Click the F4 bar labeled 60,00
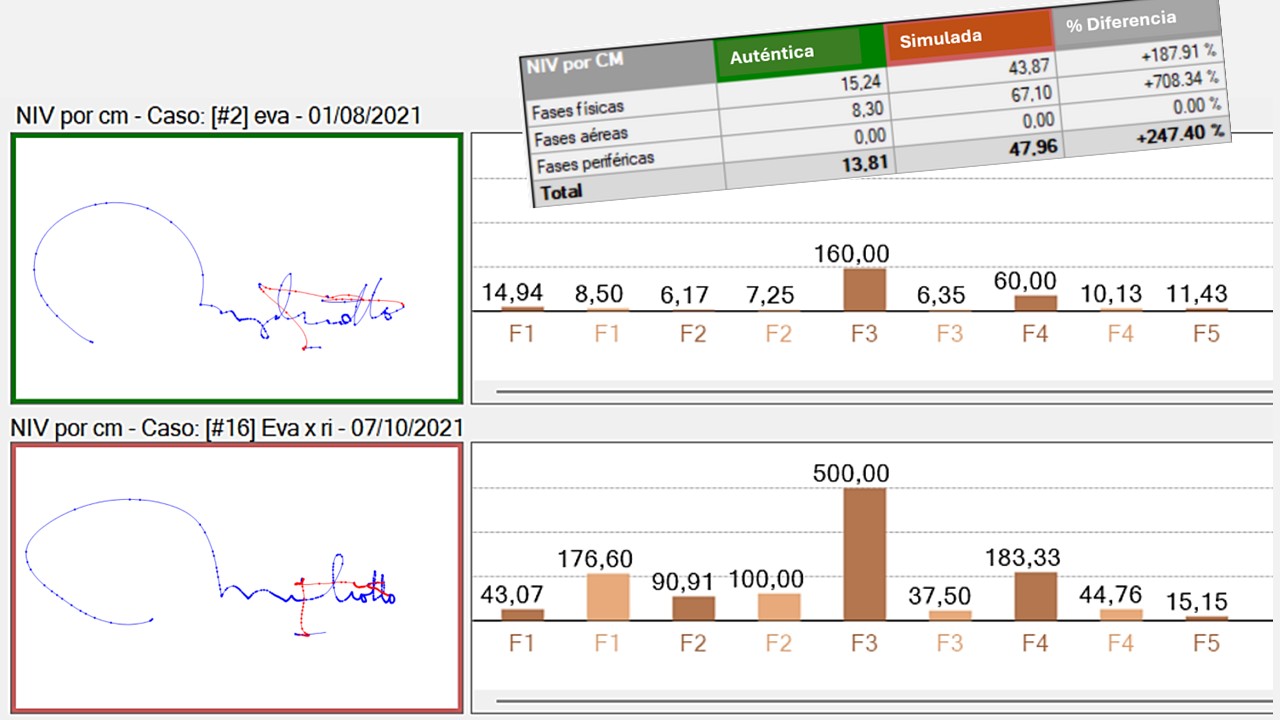 [1035, 303]
